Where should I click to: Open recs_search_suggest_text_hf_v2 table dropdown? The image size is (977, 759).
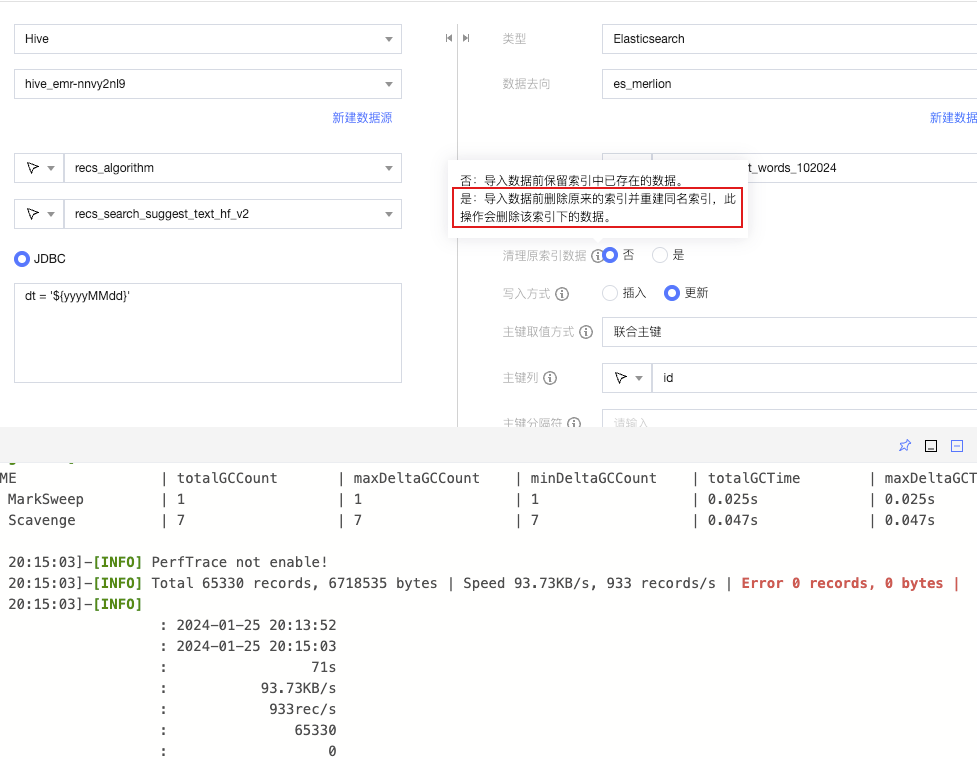pyautogui.click(x=232, y=214)
